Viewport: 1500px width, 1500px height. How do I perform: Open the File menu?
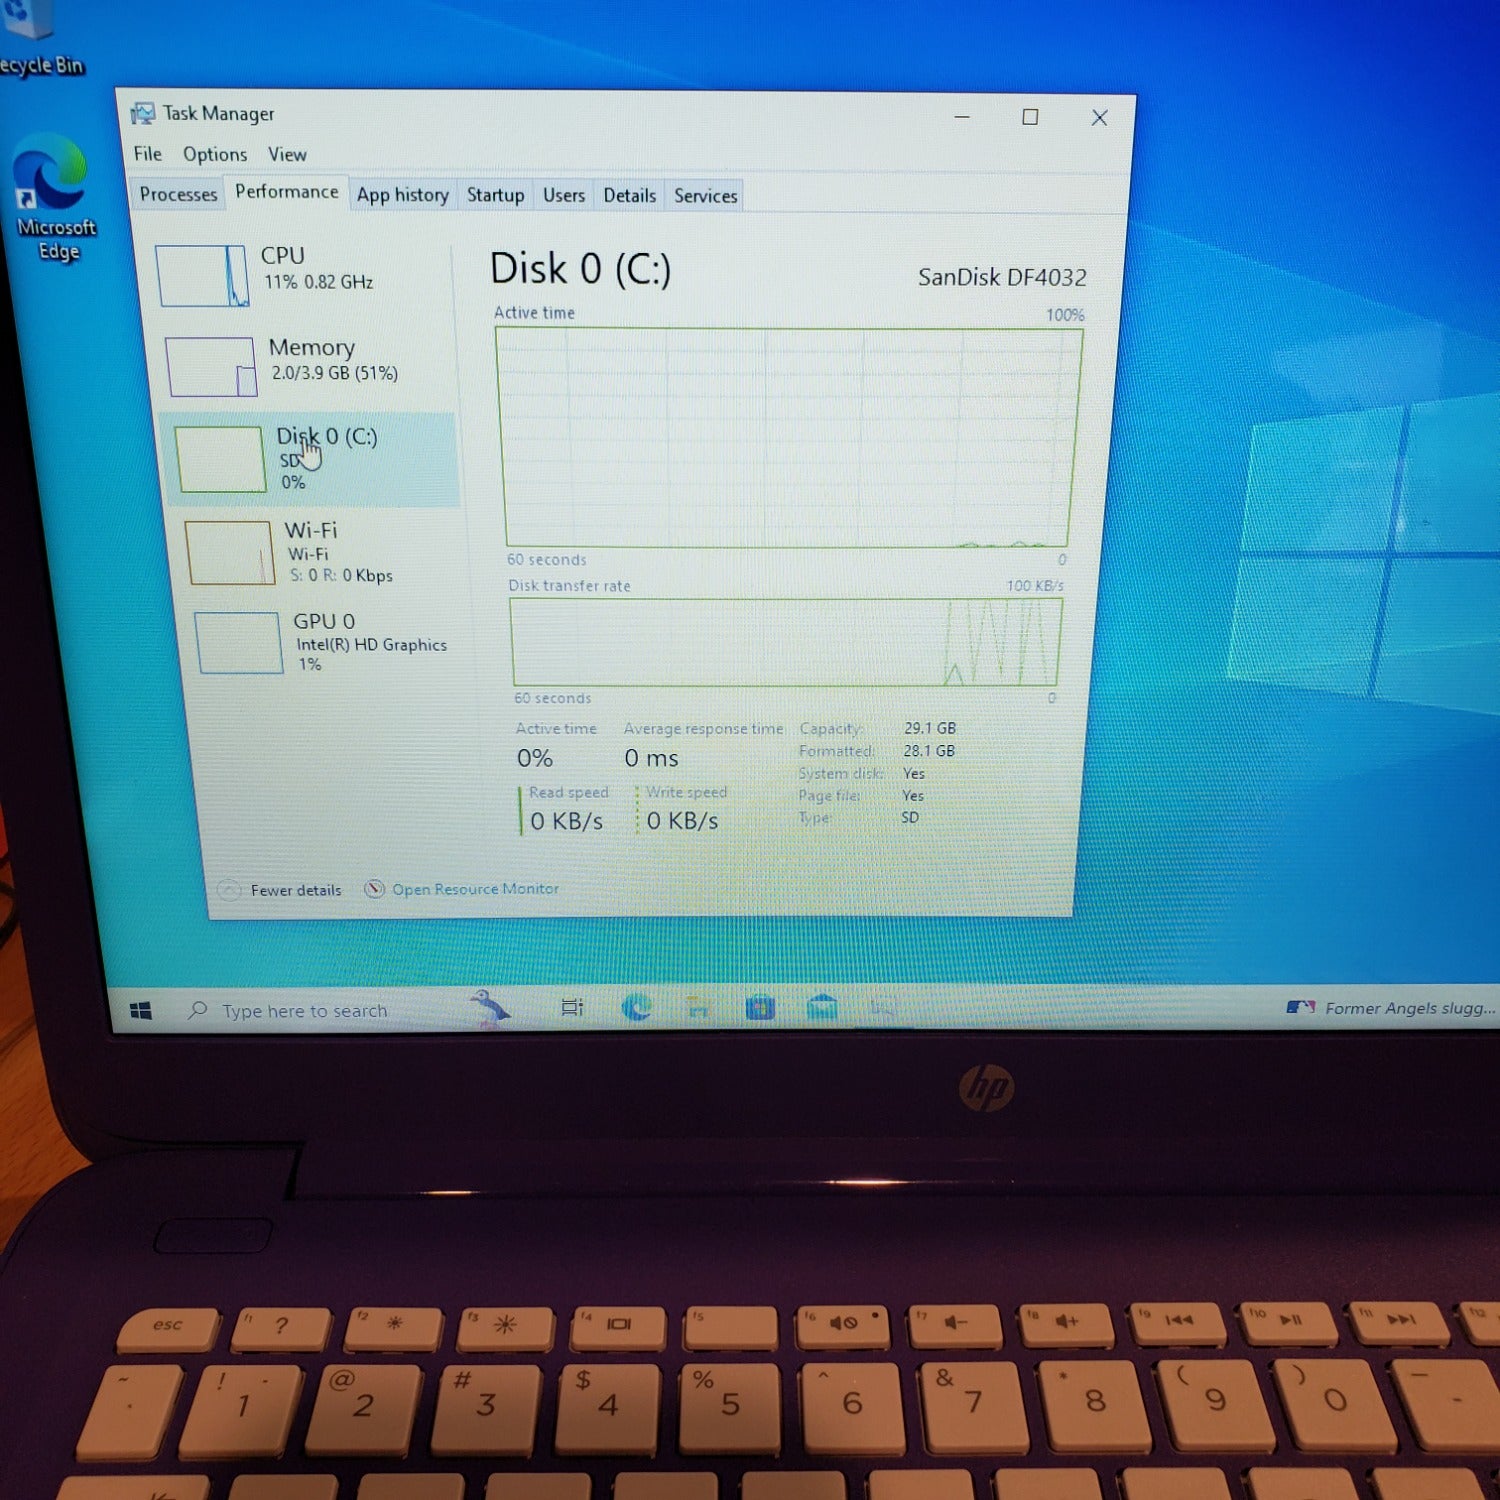[x=148, y=154]
